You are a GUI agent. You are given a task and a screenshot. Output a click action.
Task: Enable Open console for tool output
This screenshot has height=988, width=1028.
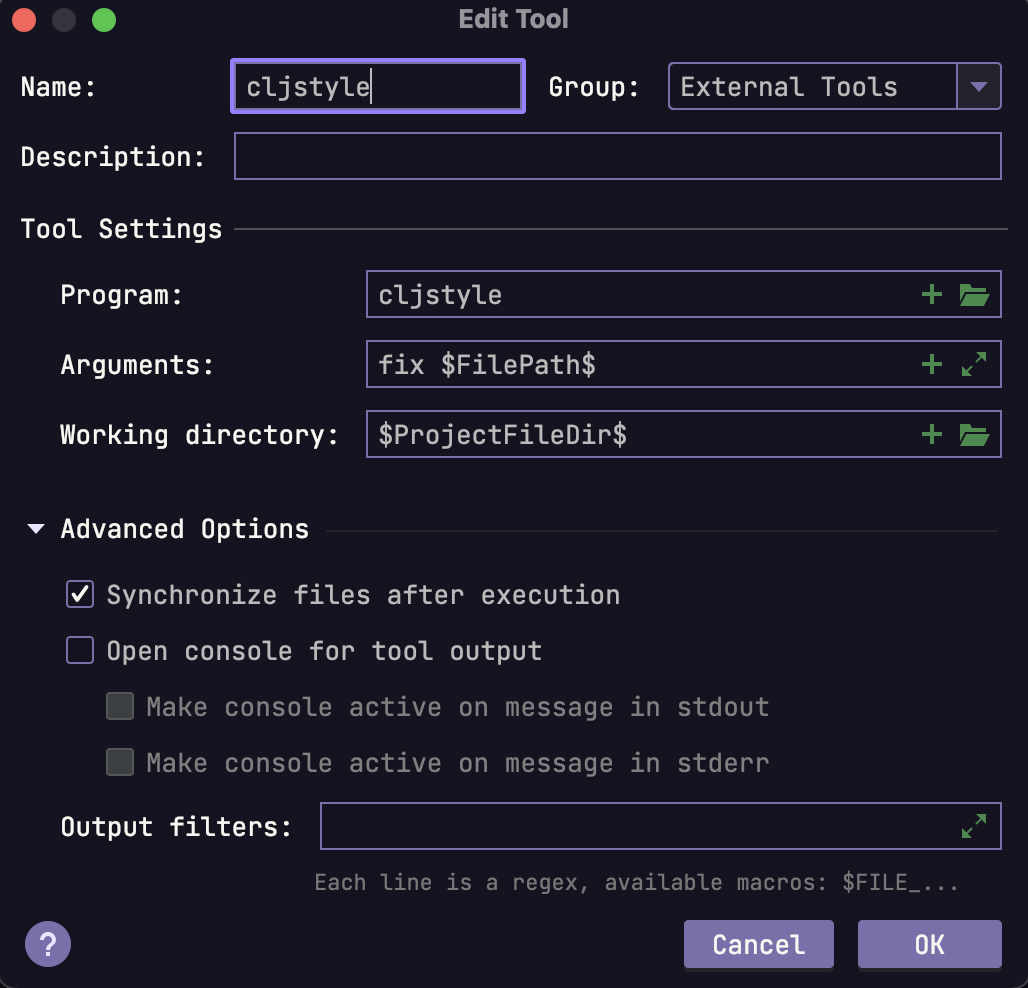80,650
